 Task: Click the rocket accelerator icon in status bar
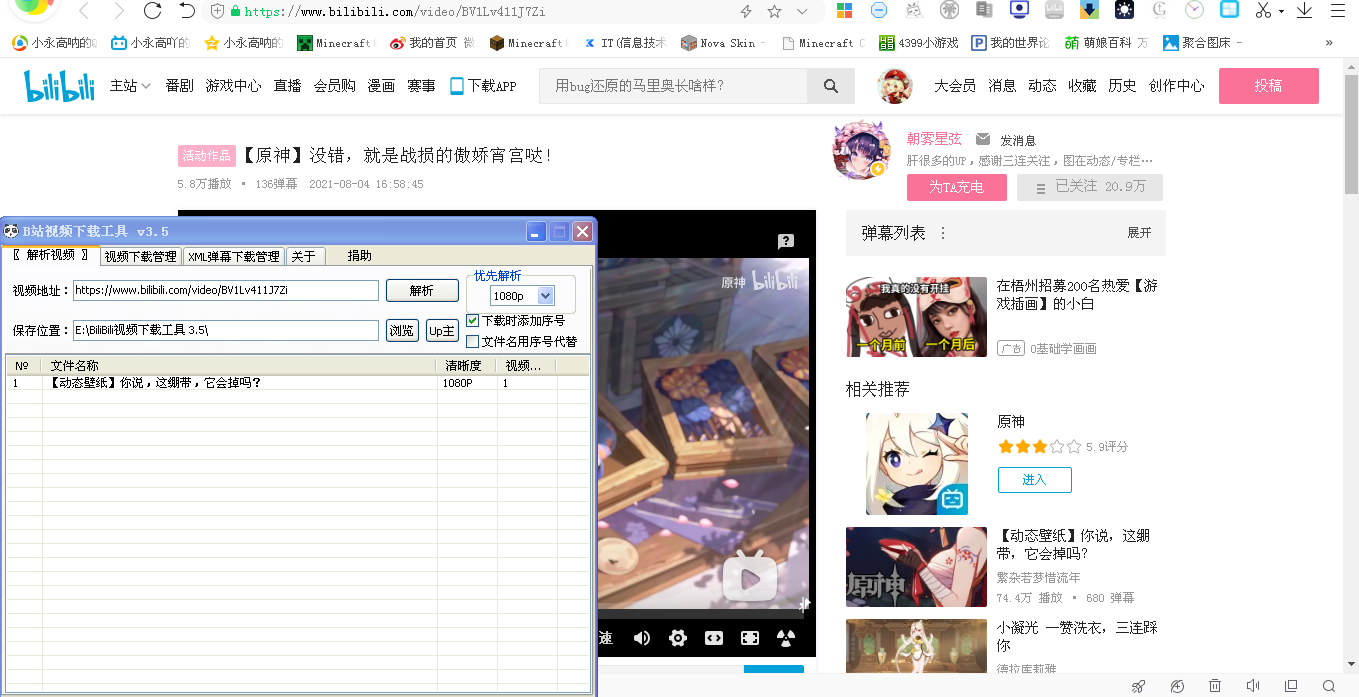tap(1138, 686)
